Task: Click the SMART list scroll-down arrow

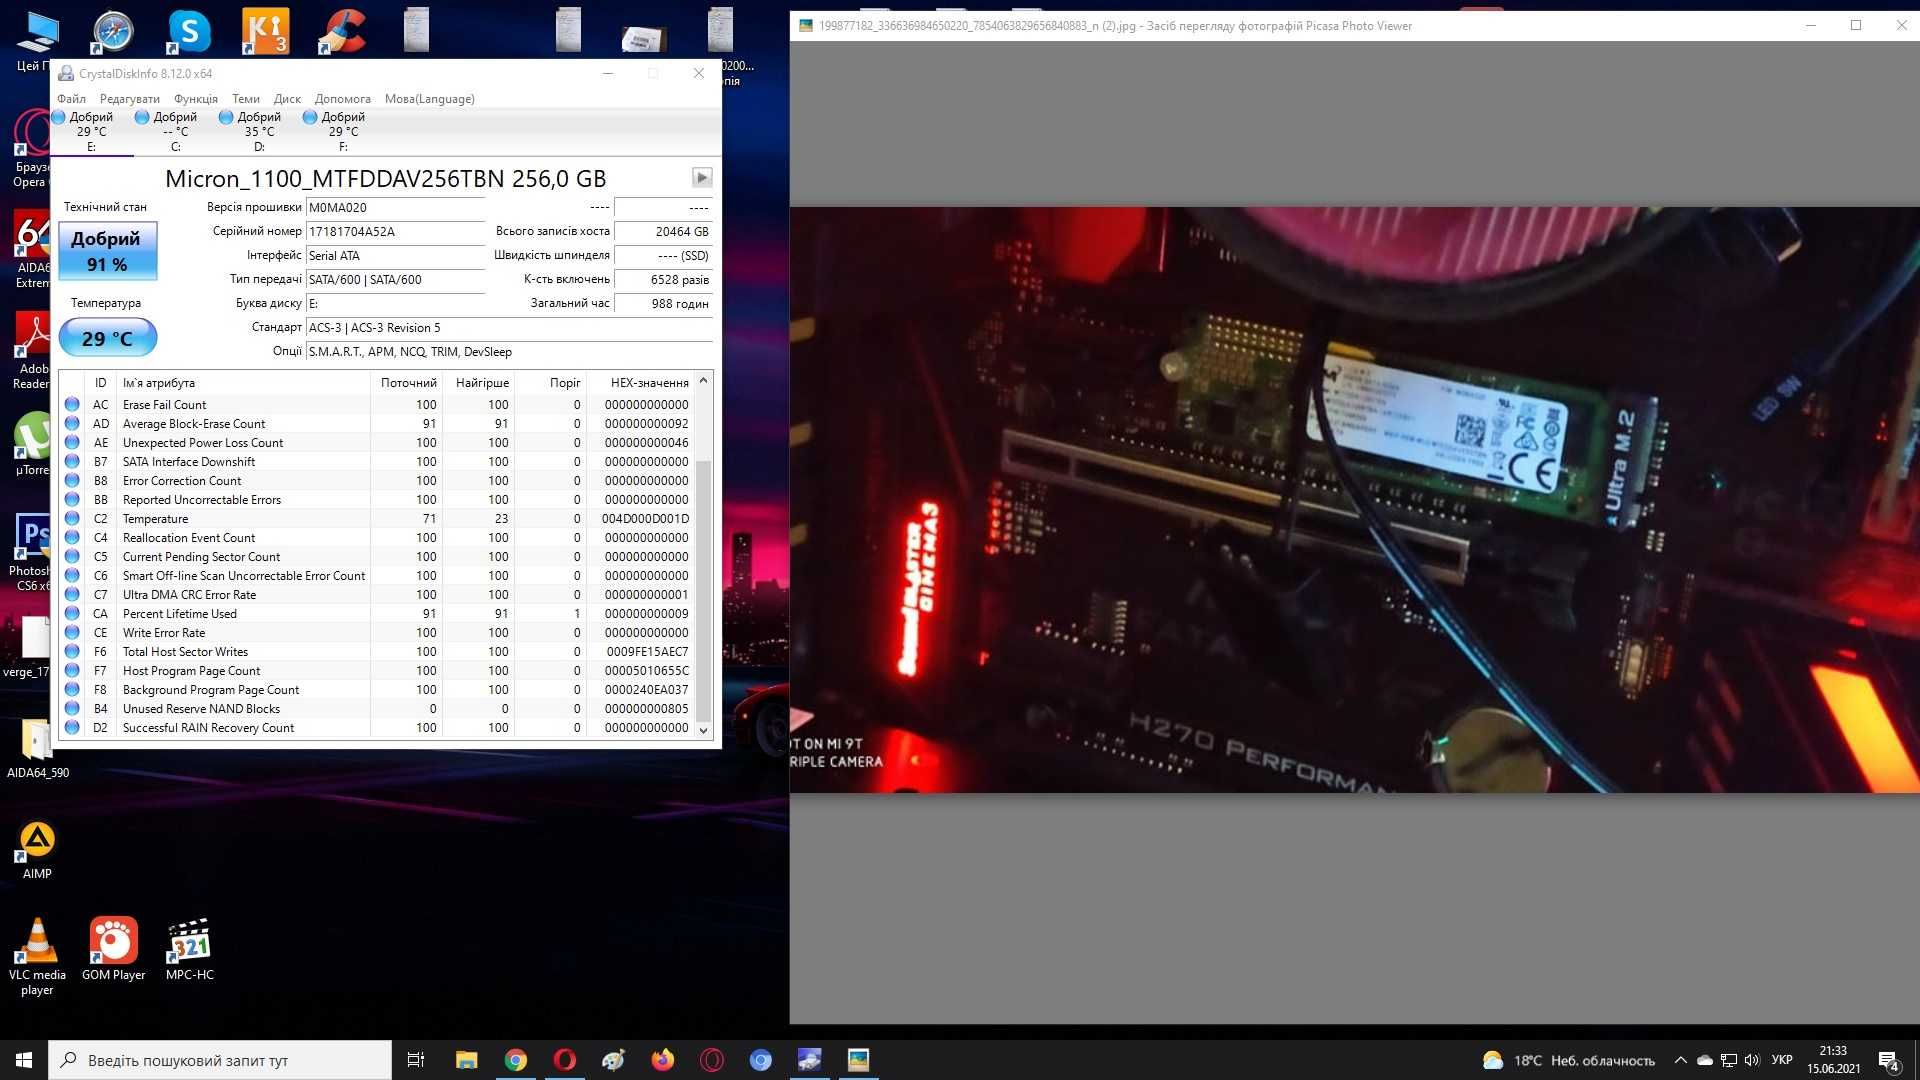Action: [703, 730]
